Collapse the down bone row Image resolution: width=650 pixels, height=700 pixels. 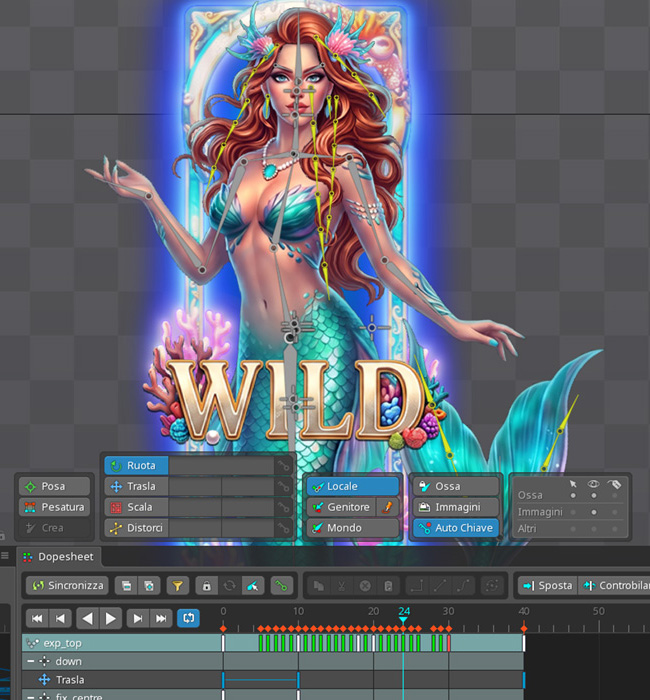click(x=30, y=661)
